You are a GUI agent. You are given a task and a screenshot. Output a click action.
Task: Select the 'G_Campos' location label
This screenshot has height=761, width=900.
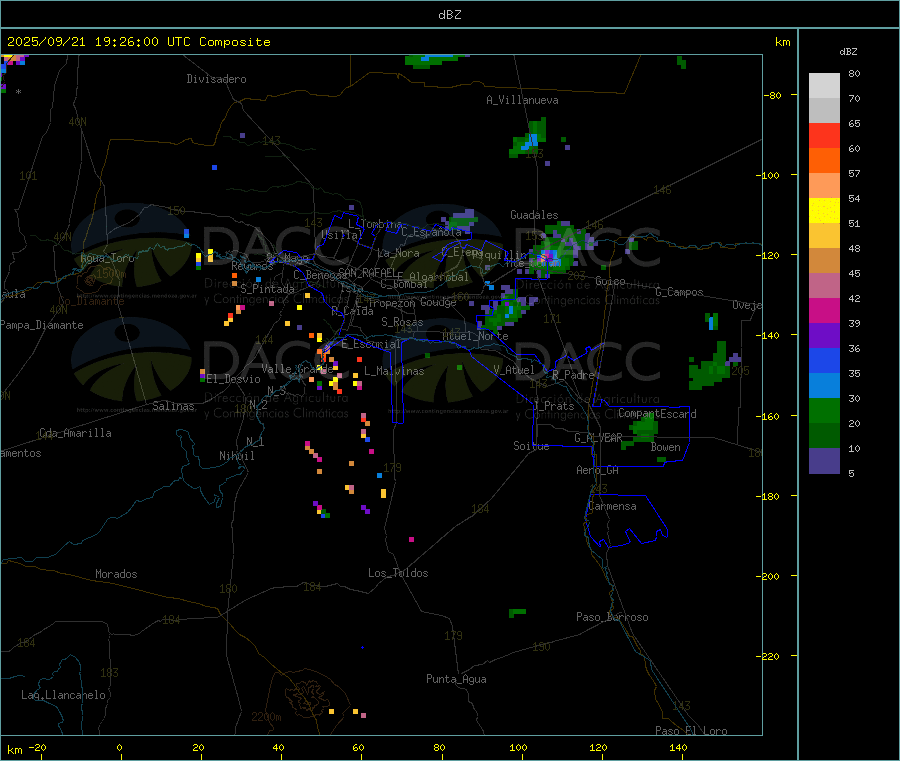pyautogui.click(x=679, y=292)
